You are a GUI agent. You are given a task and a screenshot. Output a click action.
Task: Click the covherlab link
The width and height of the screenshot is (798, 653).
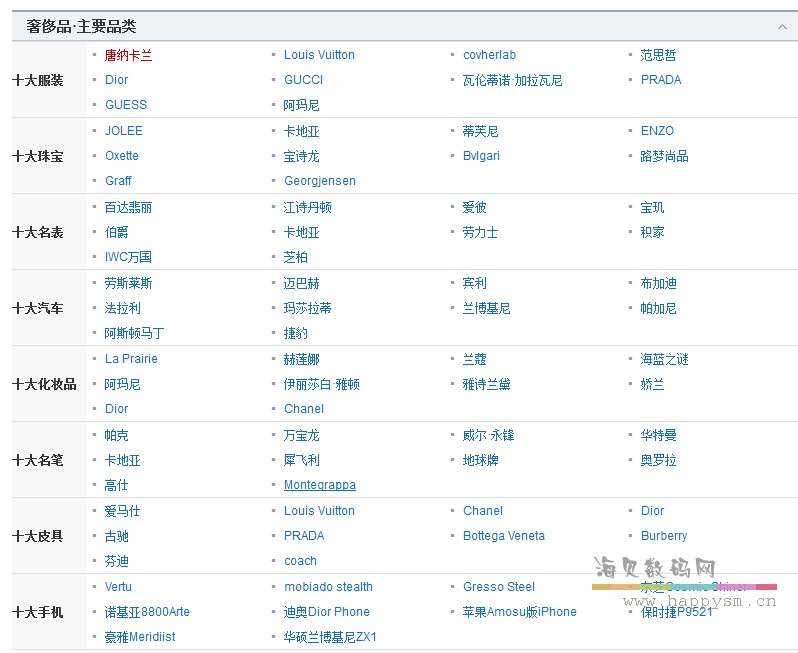tap(489, 55)
